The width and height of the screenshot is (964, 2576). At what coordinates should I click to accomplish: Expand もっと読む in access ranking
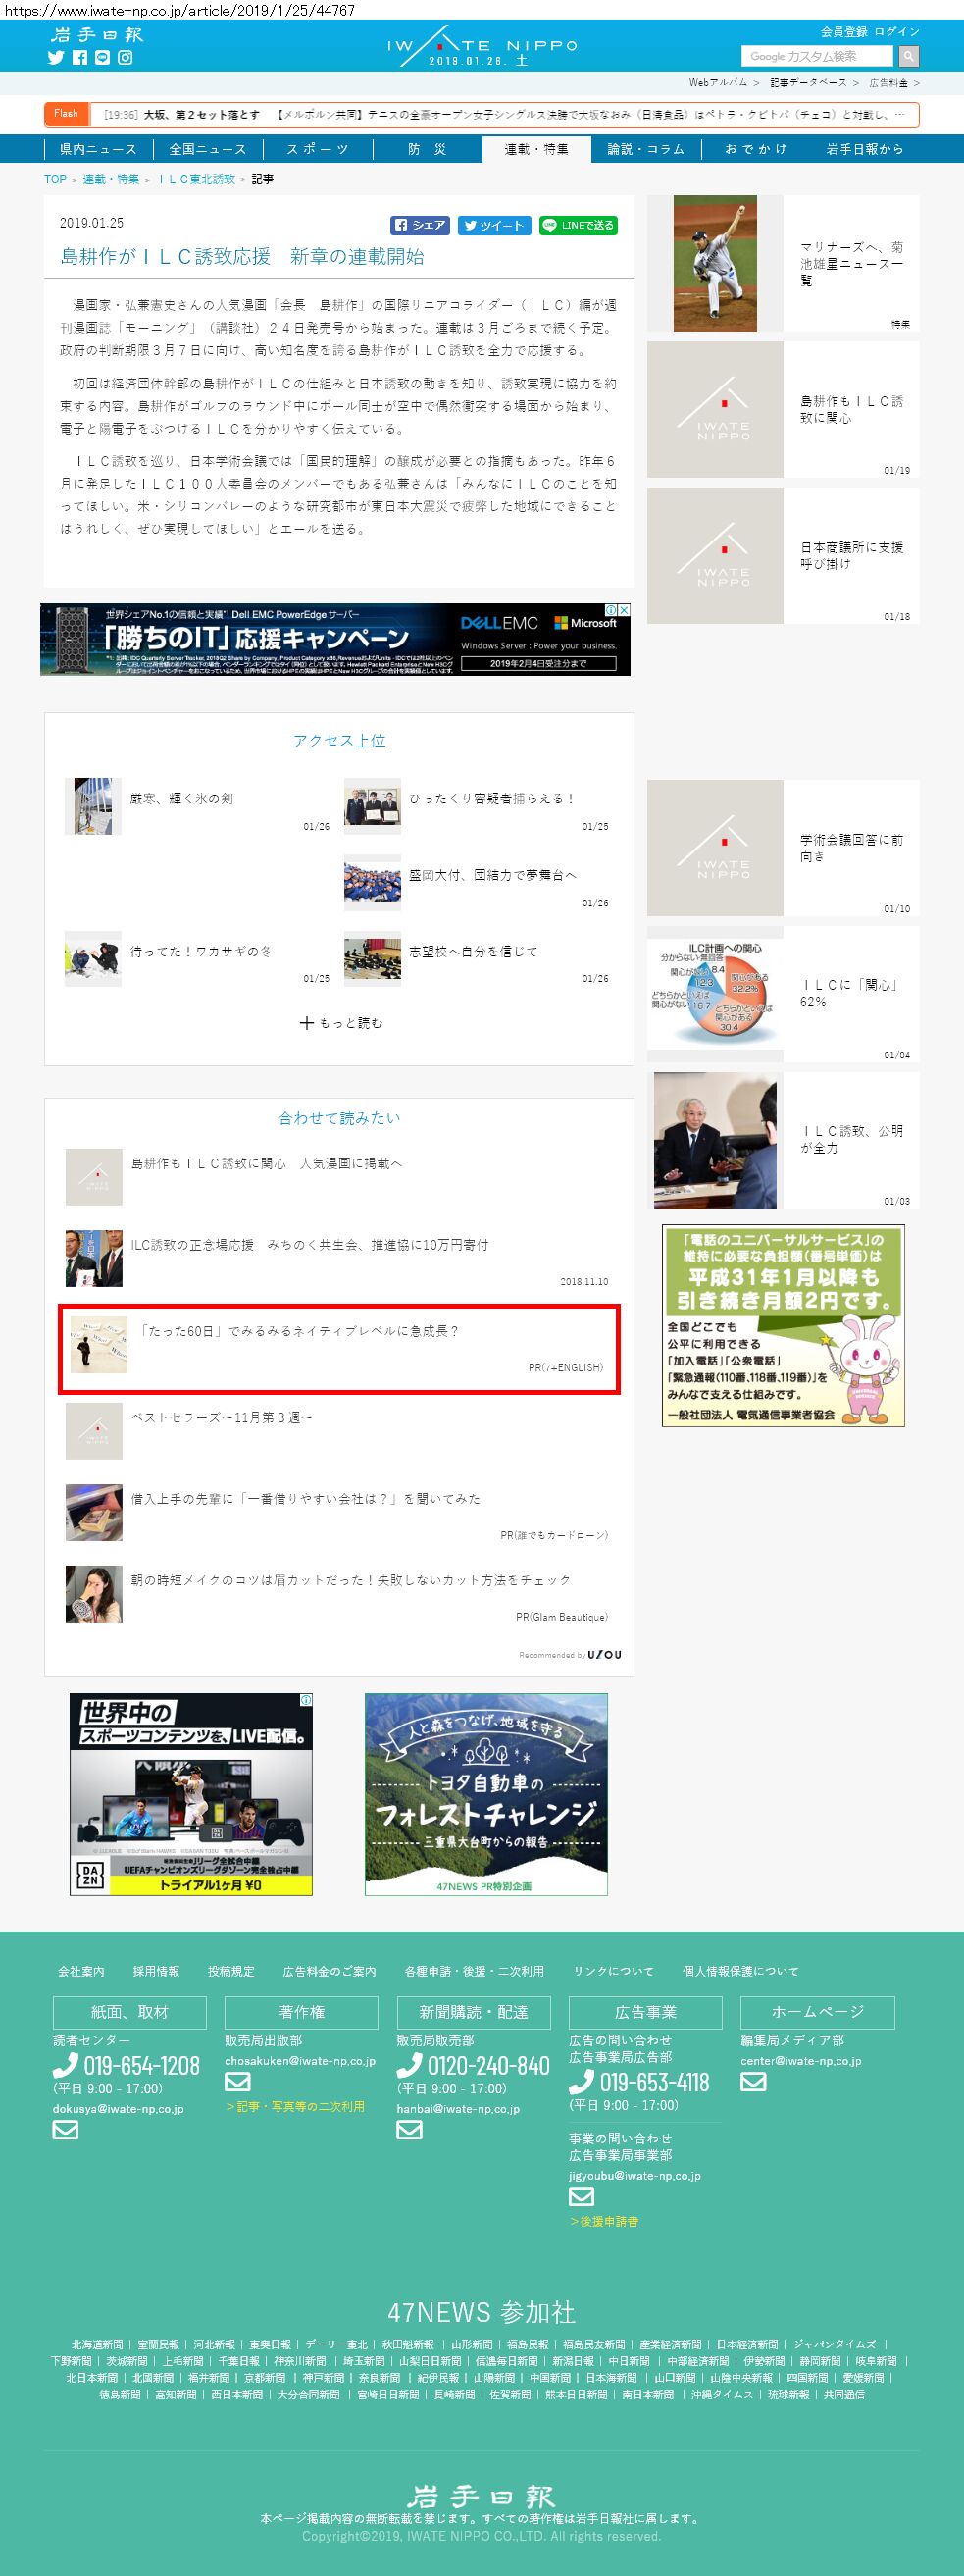point(340,1023)
